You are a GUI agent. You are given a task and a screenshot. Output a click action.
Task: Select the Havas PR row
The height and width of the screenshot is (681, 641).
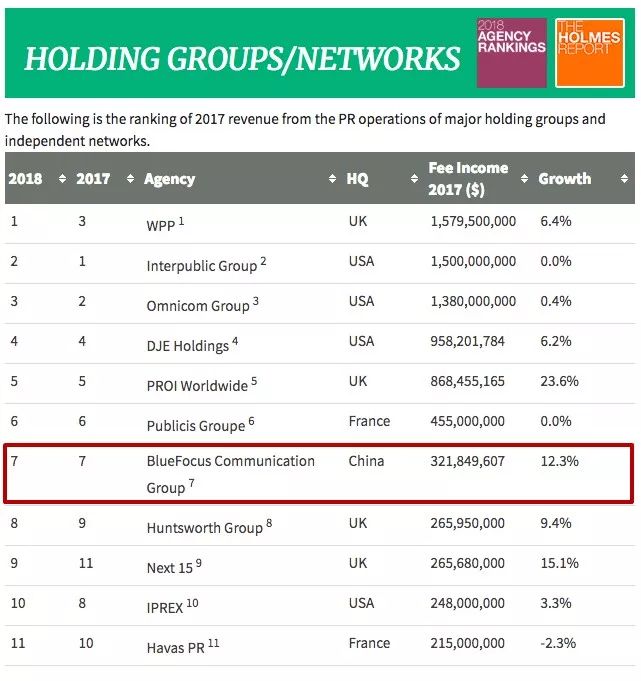click(320, 645)
